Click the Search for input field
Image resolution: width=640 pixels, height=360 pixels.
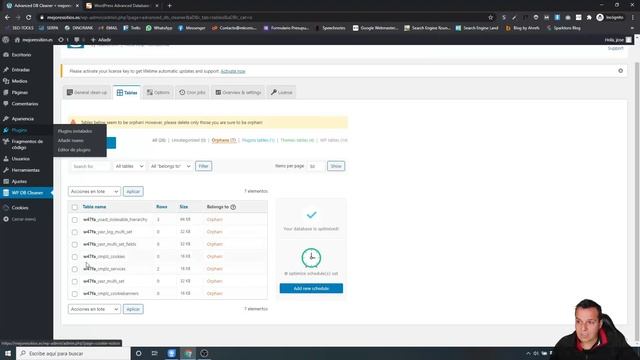point(90,166)
